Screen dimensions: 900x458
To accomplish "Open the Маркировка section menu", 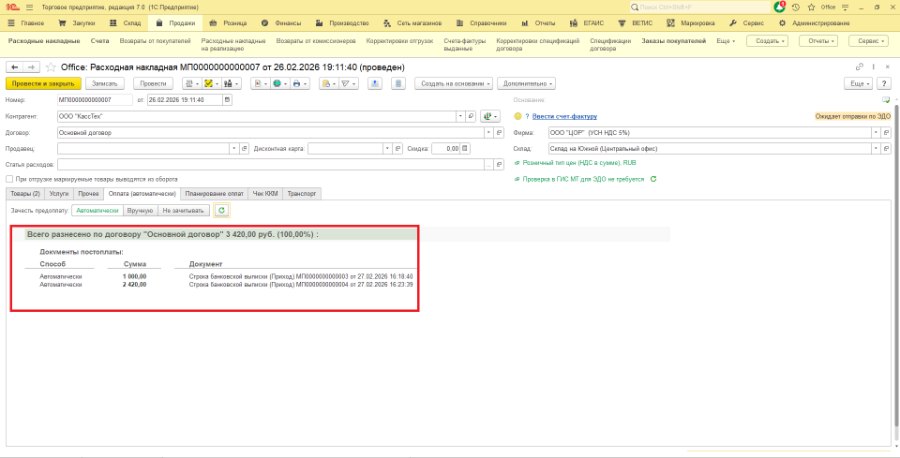I will coord(692,24).
